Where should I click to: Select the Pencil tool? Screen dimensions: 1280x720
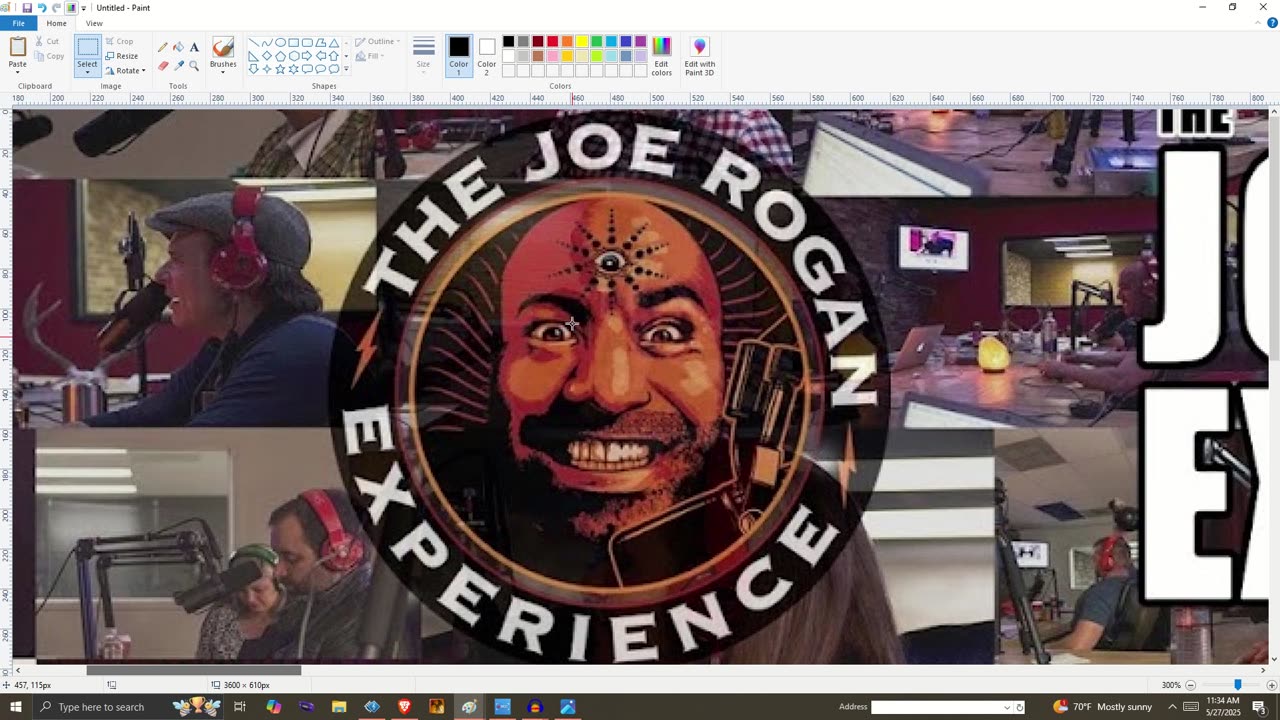click(163, 47)
